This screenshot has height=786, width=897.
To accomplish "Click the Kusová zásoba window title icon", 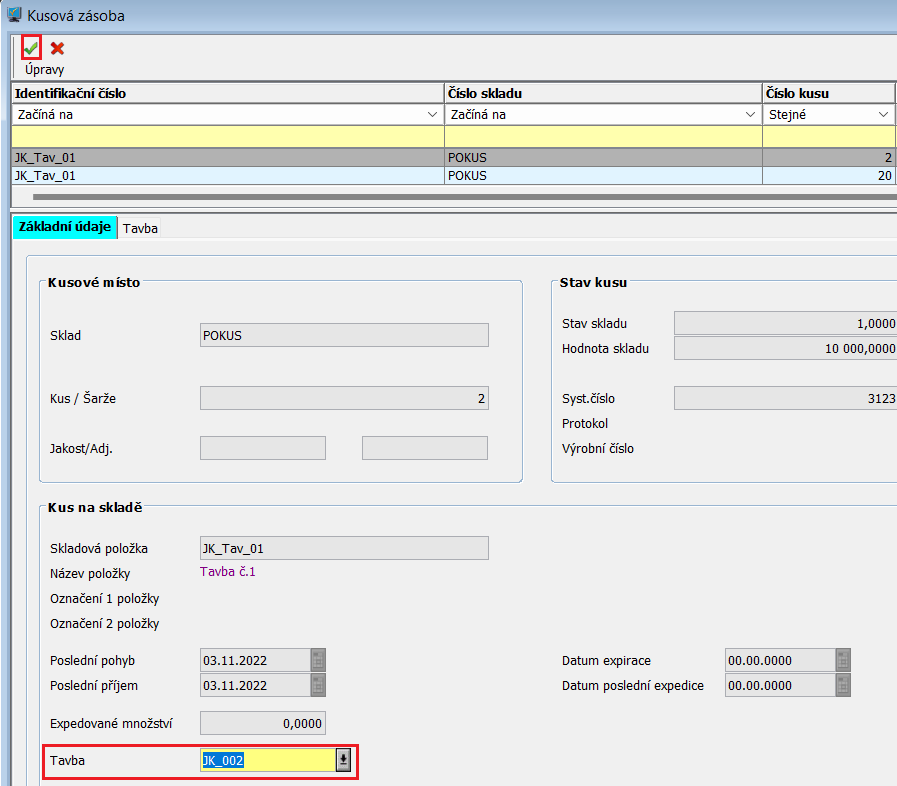I will [x=13, y=16].
